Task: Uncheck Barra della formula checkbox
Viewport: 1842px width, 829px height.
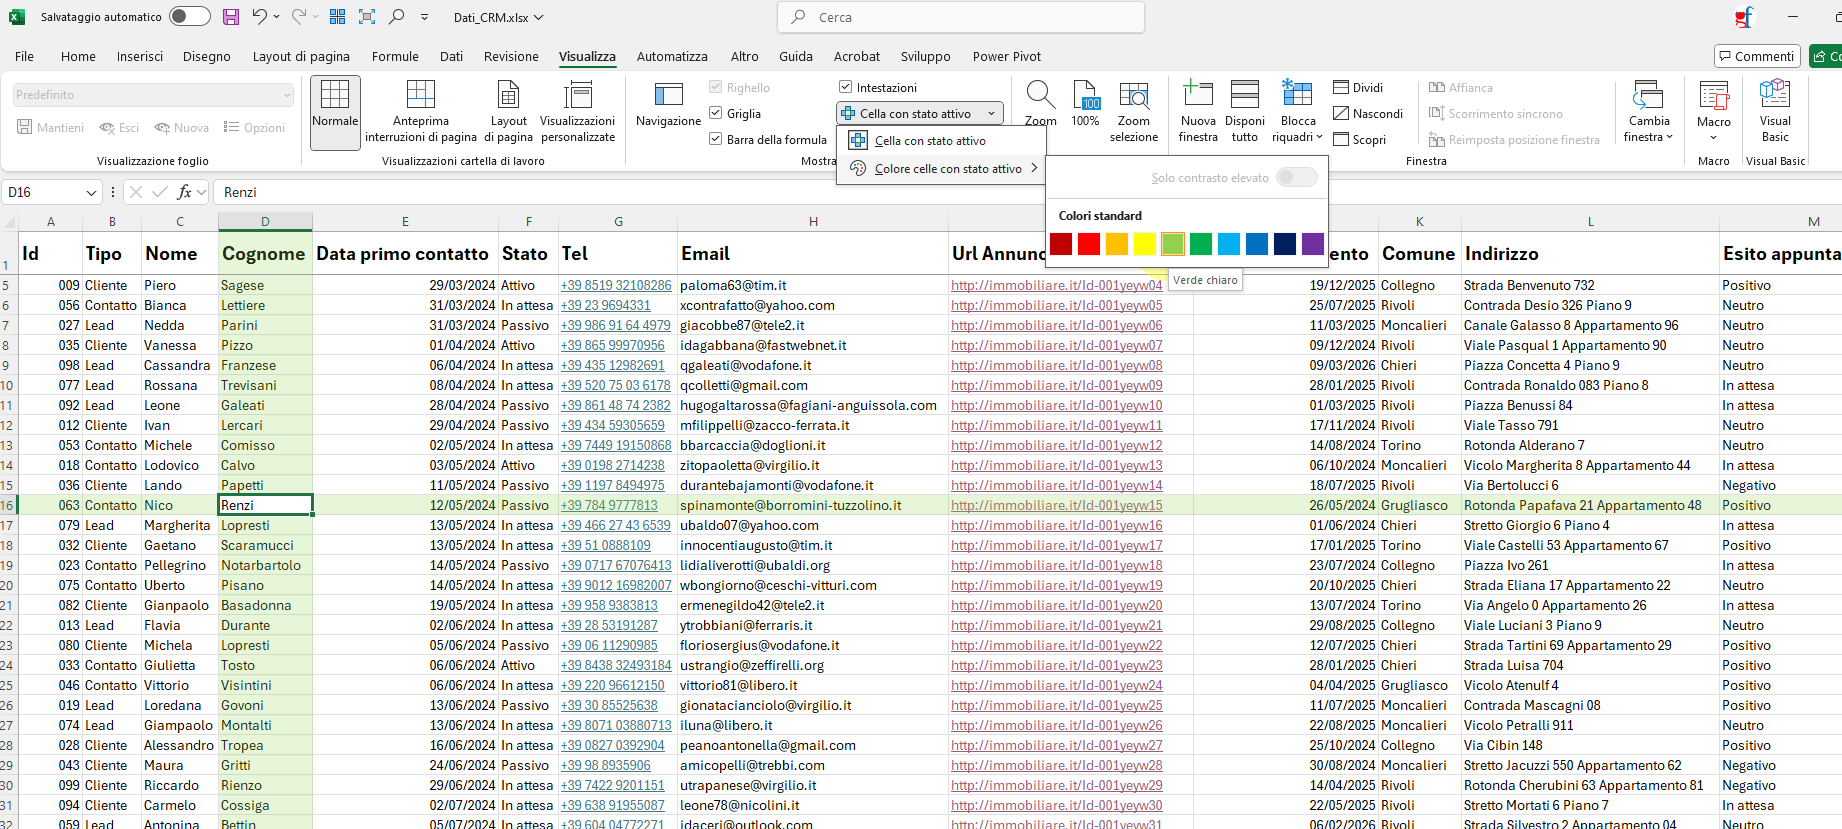Action: click(716, 139)
